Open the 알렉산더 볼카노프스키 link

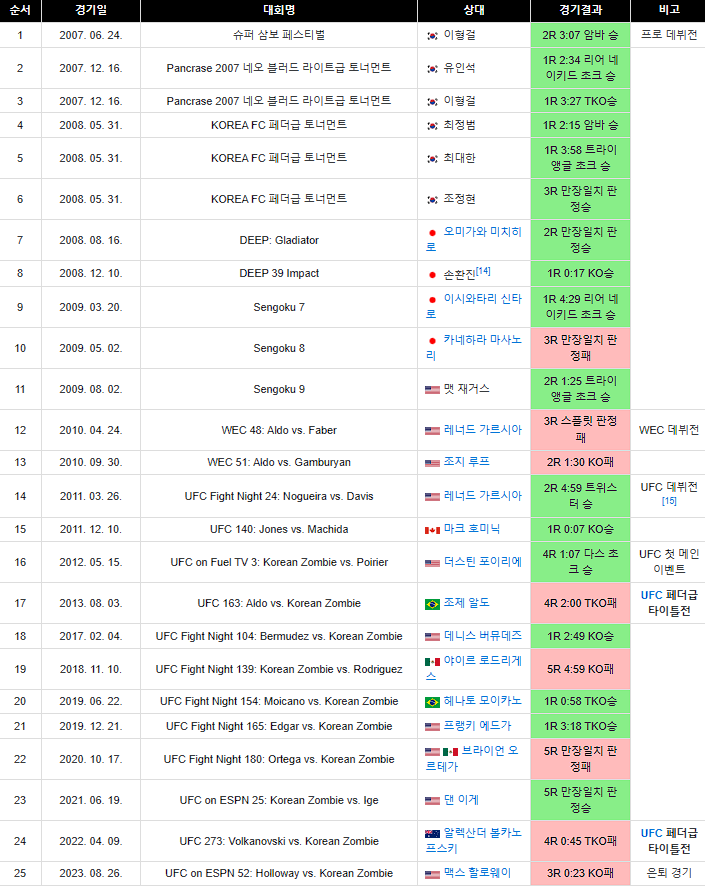tap(482, 833)
